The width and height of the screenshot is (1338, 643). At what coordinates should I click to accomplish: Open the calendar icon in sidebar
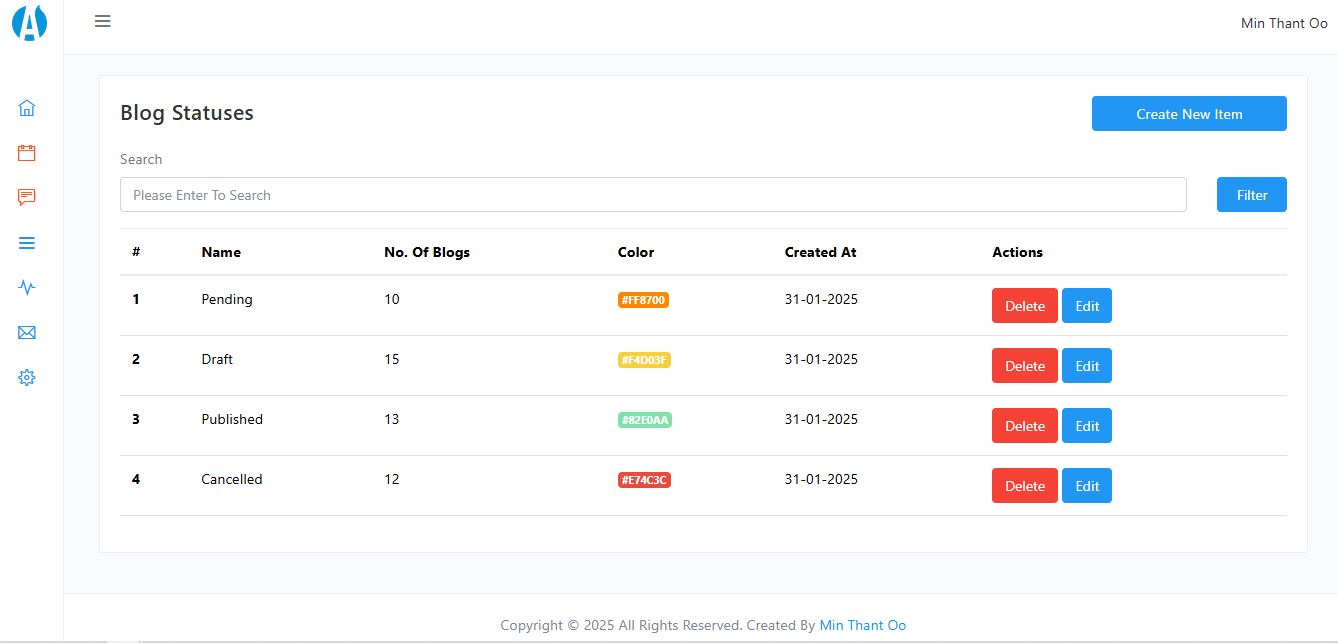point(27,153)
